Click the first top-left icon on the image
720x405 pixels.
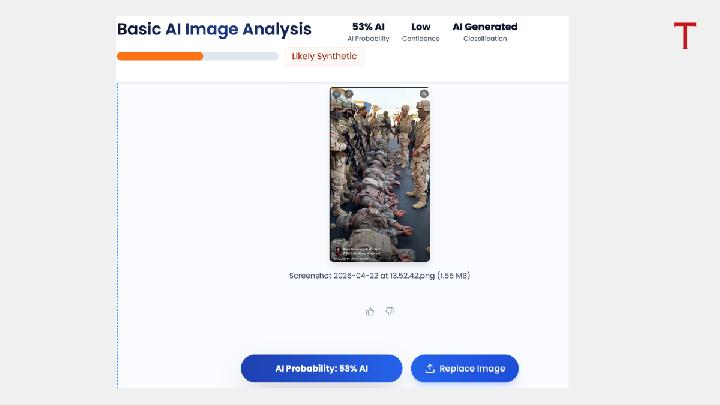pyautogui.click(x=337, y=94)
